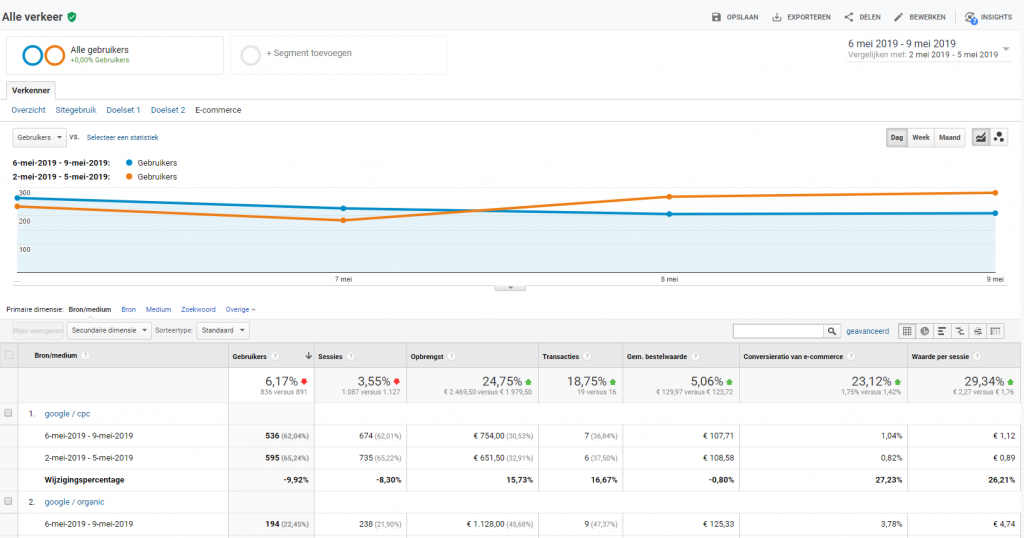Set chart granularity to Week
1024x538 pixels.
coord(921,138)
